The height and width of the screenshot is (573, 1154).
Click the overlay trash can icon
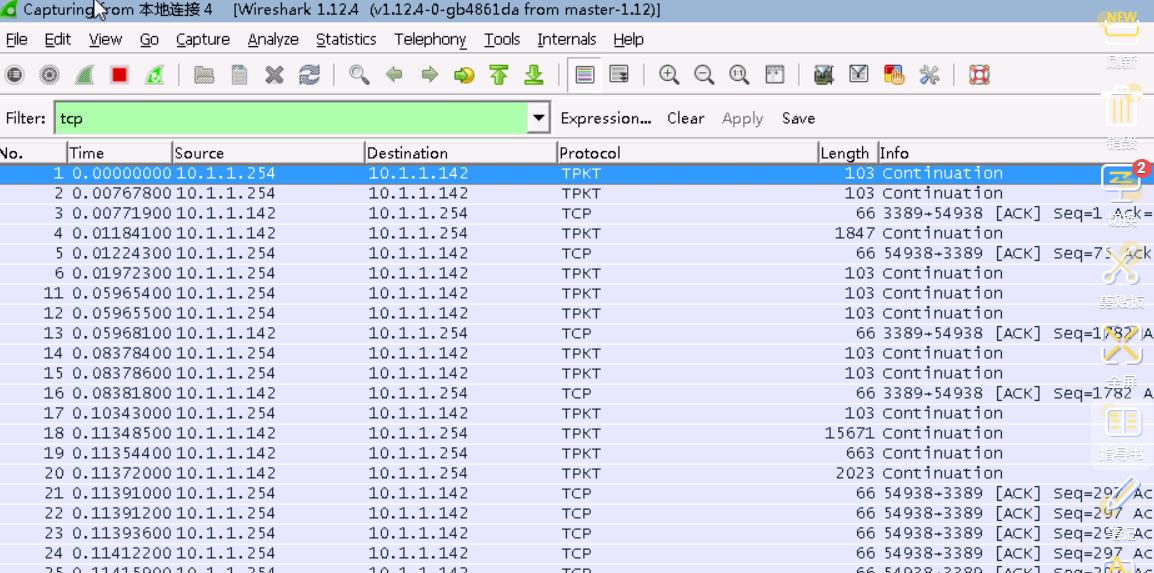click(1122, 108)
